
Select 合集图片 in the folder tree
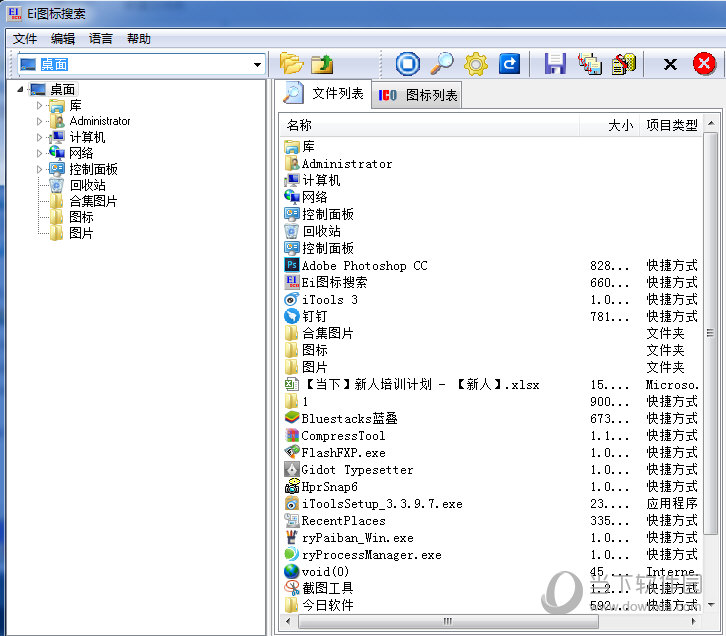click(93, 201)
